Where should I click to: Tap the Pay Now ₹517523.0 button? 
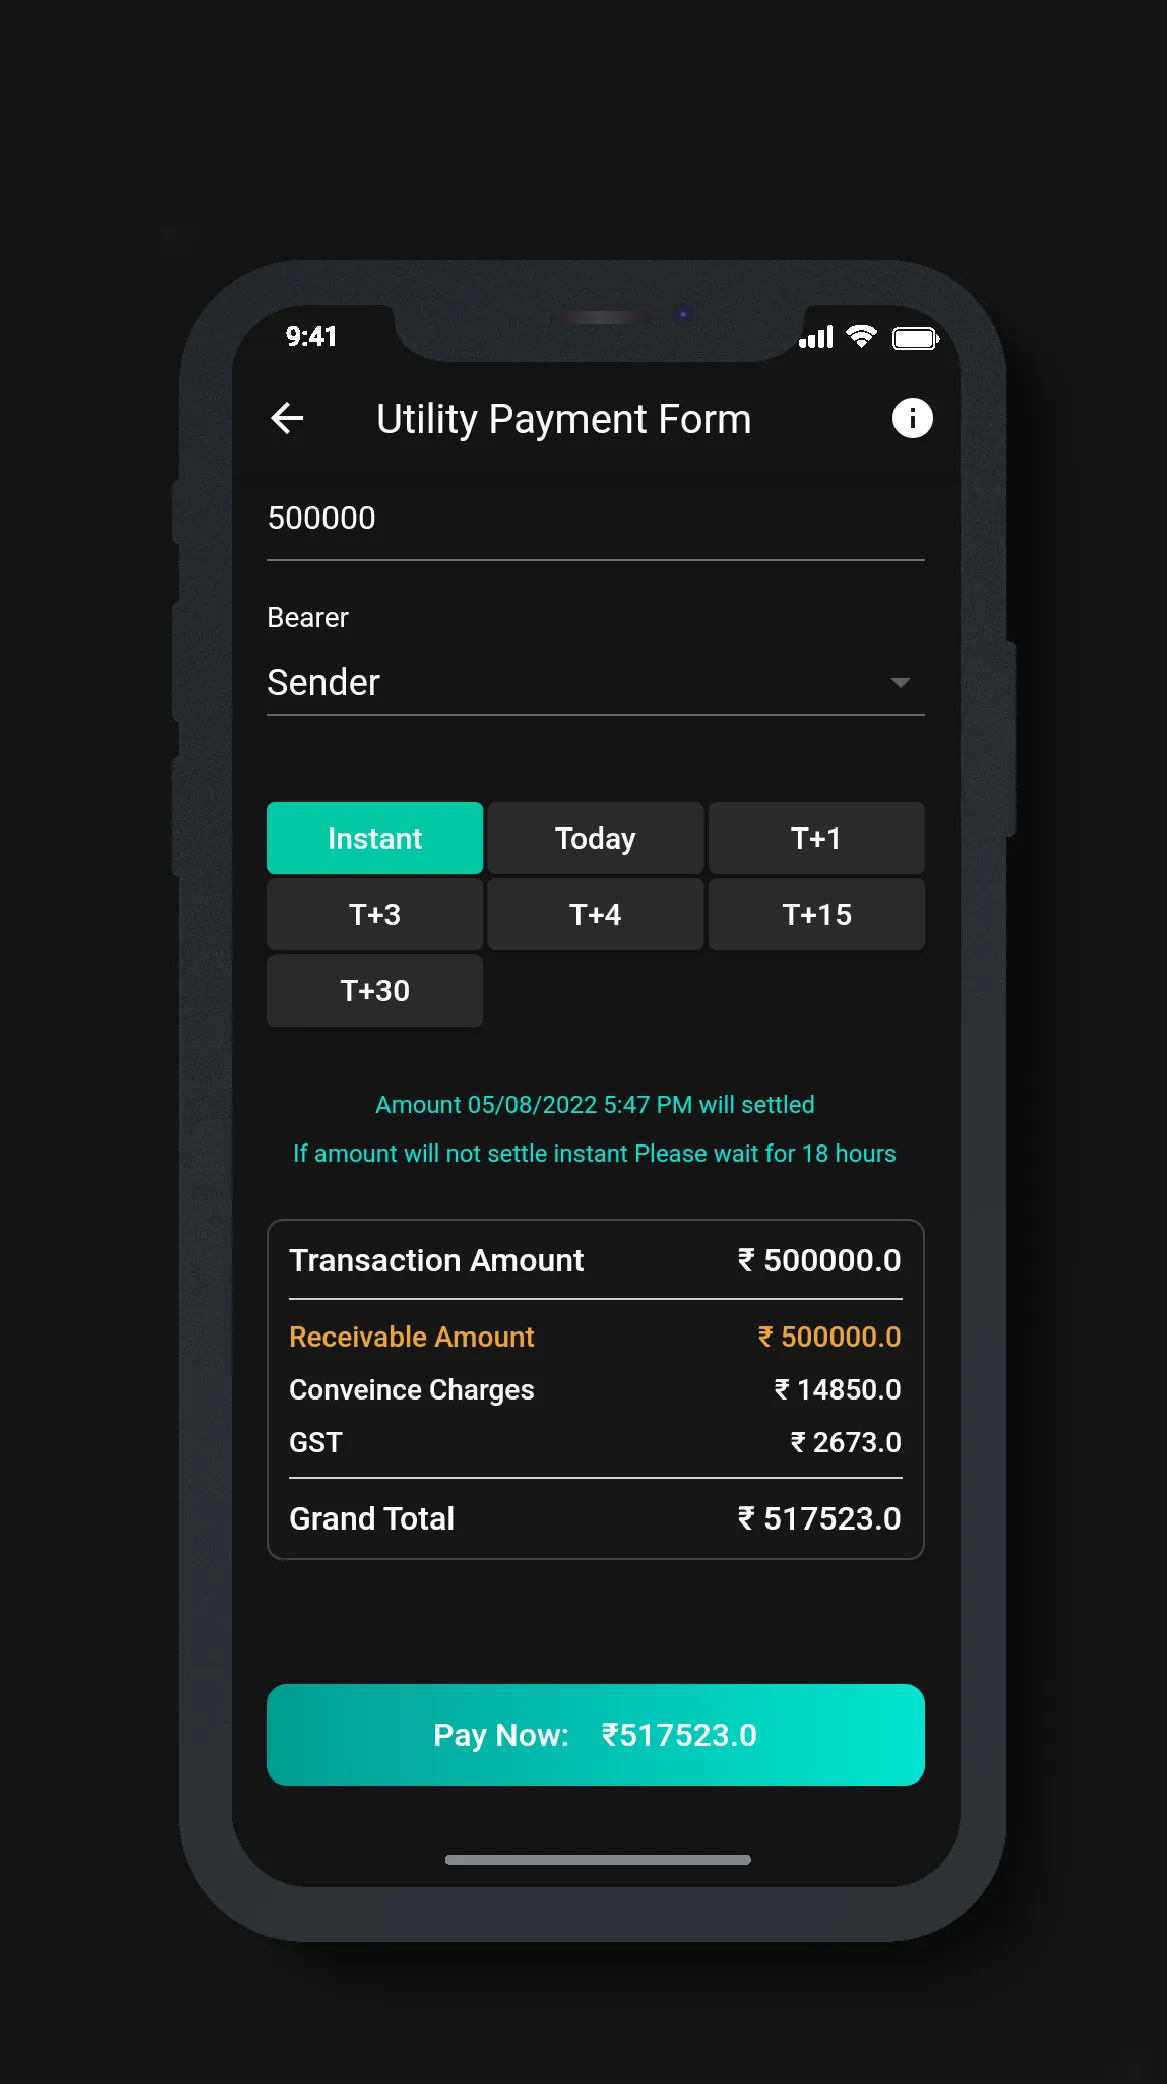pos(596,1735)
